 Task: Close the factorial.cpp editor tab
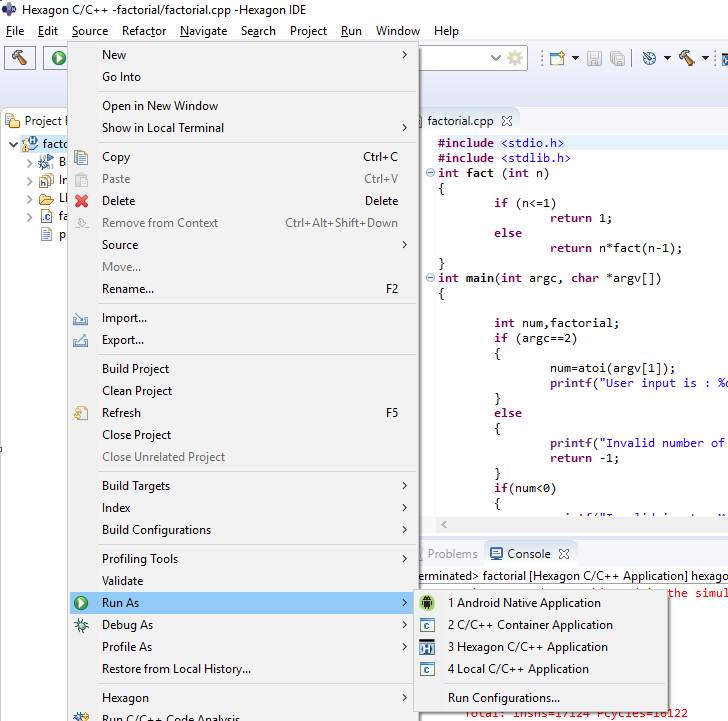pyautogui.click(x=507, y=121)
